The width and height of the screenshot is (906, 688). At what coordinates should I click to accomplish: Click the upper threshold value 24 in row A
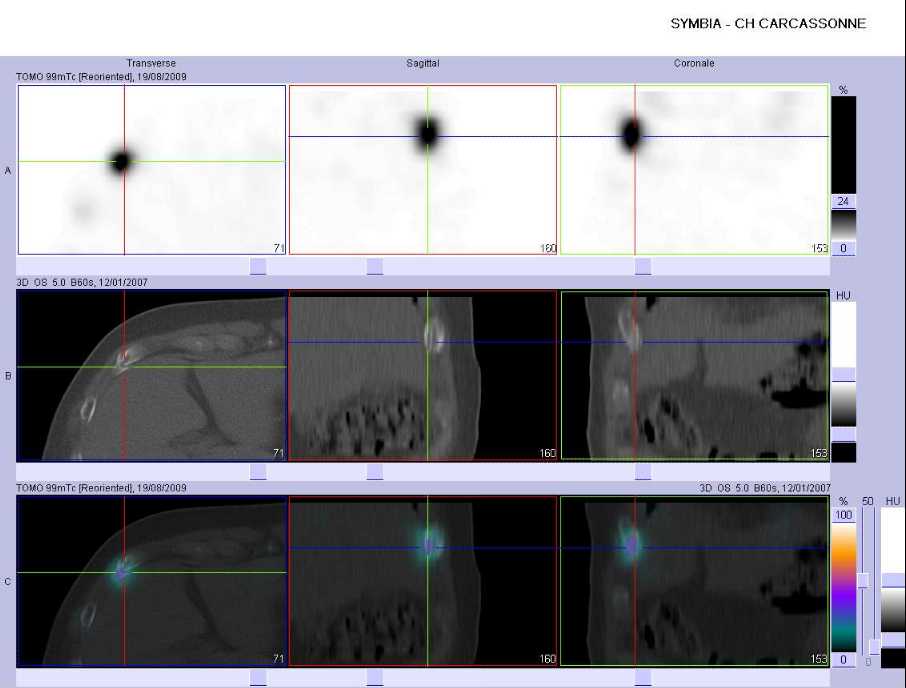pyautogui.click(x=844, y=201)
